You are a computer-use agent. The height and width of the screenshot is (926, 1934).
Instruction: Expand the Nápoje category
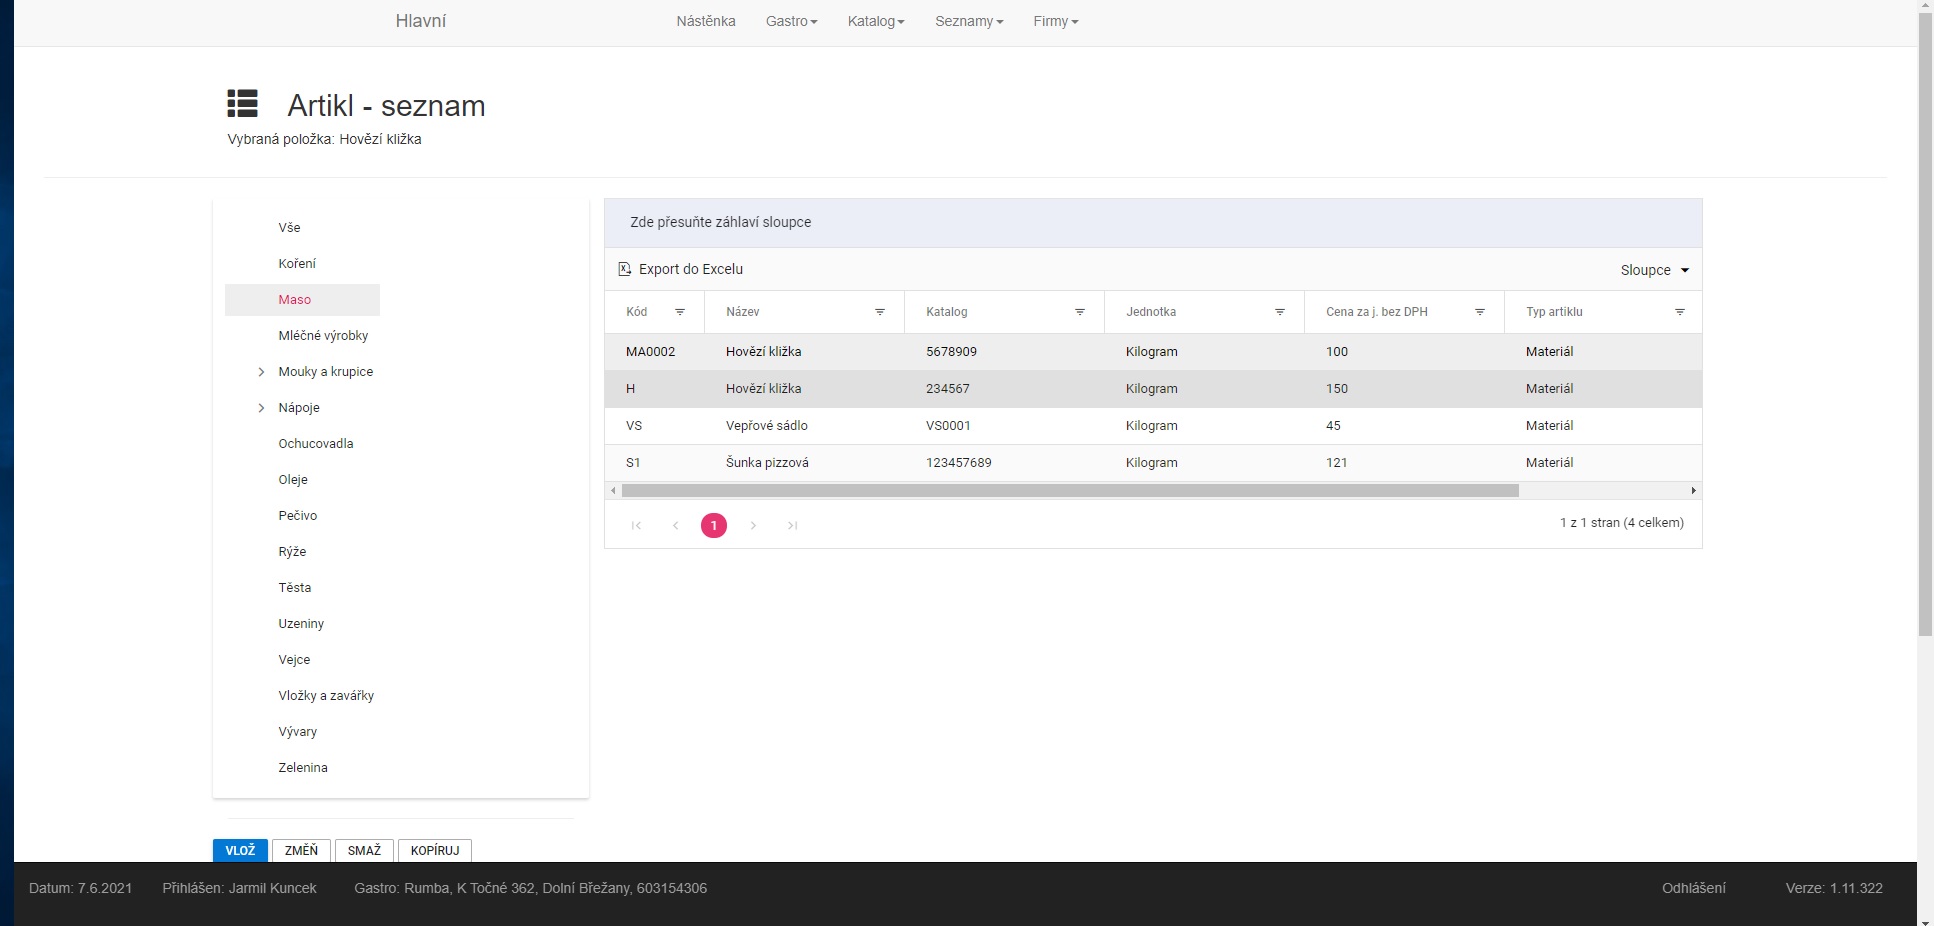coord(261,408)
